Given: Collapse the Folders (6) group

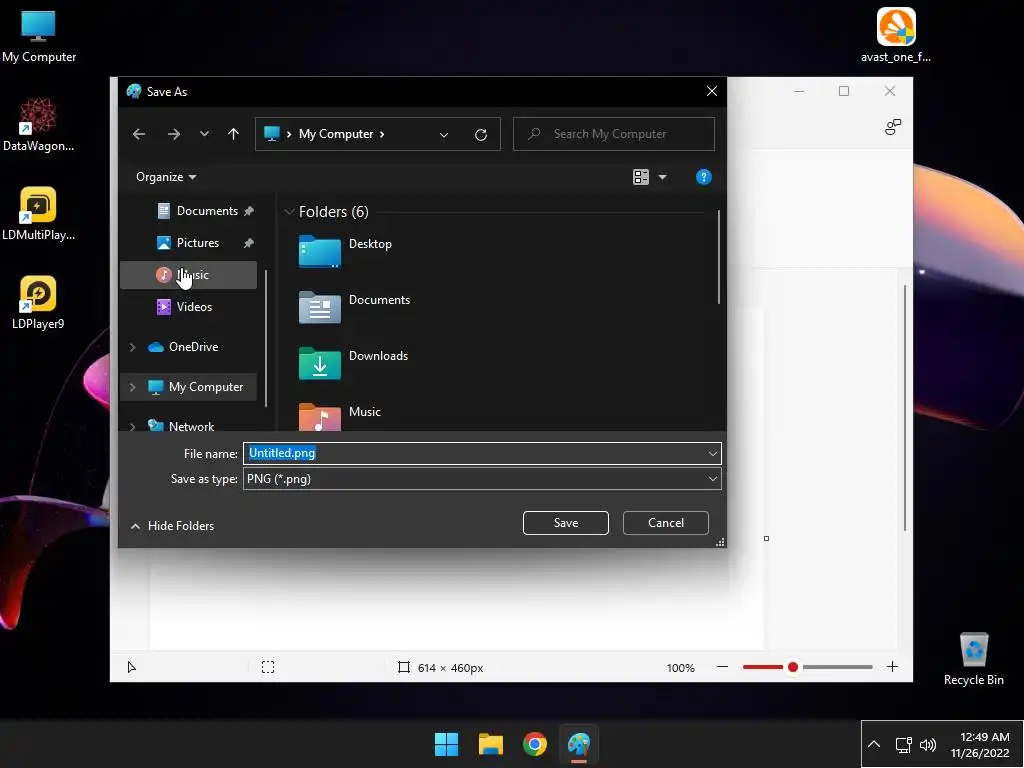Looking at the screenshot, I should 289,212.
